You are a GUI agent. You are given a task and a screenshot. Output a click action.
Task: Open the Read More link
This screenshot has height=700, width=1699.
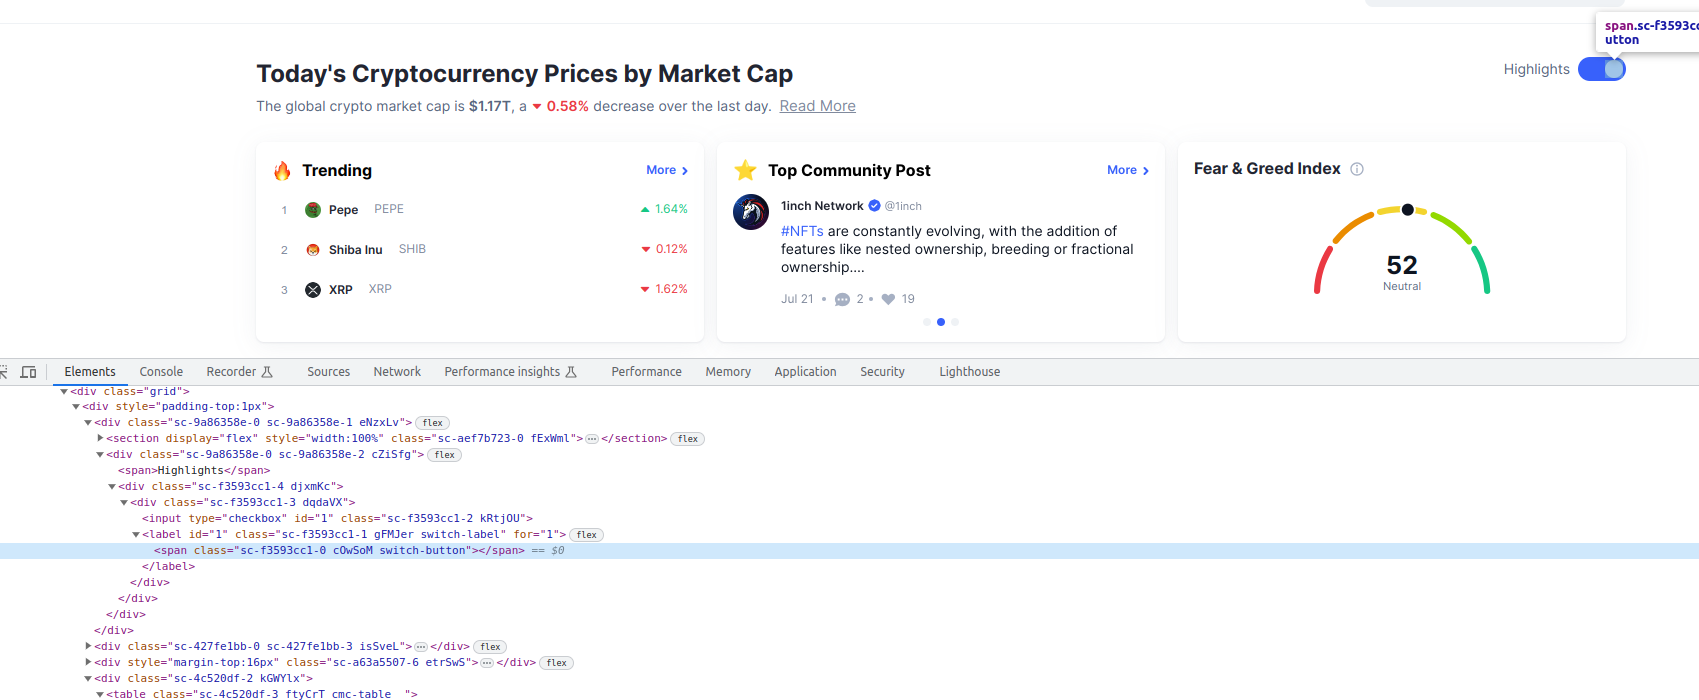tap(817, 106)
